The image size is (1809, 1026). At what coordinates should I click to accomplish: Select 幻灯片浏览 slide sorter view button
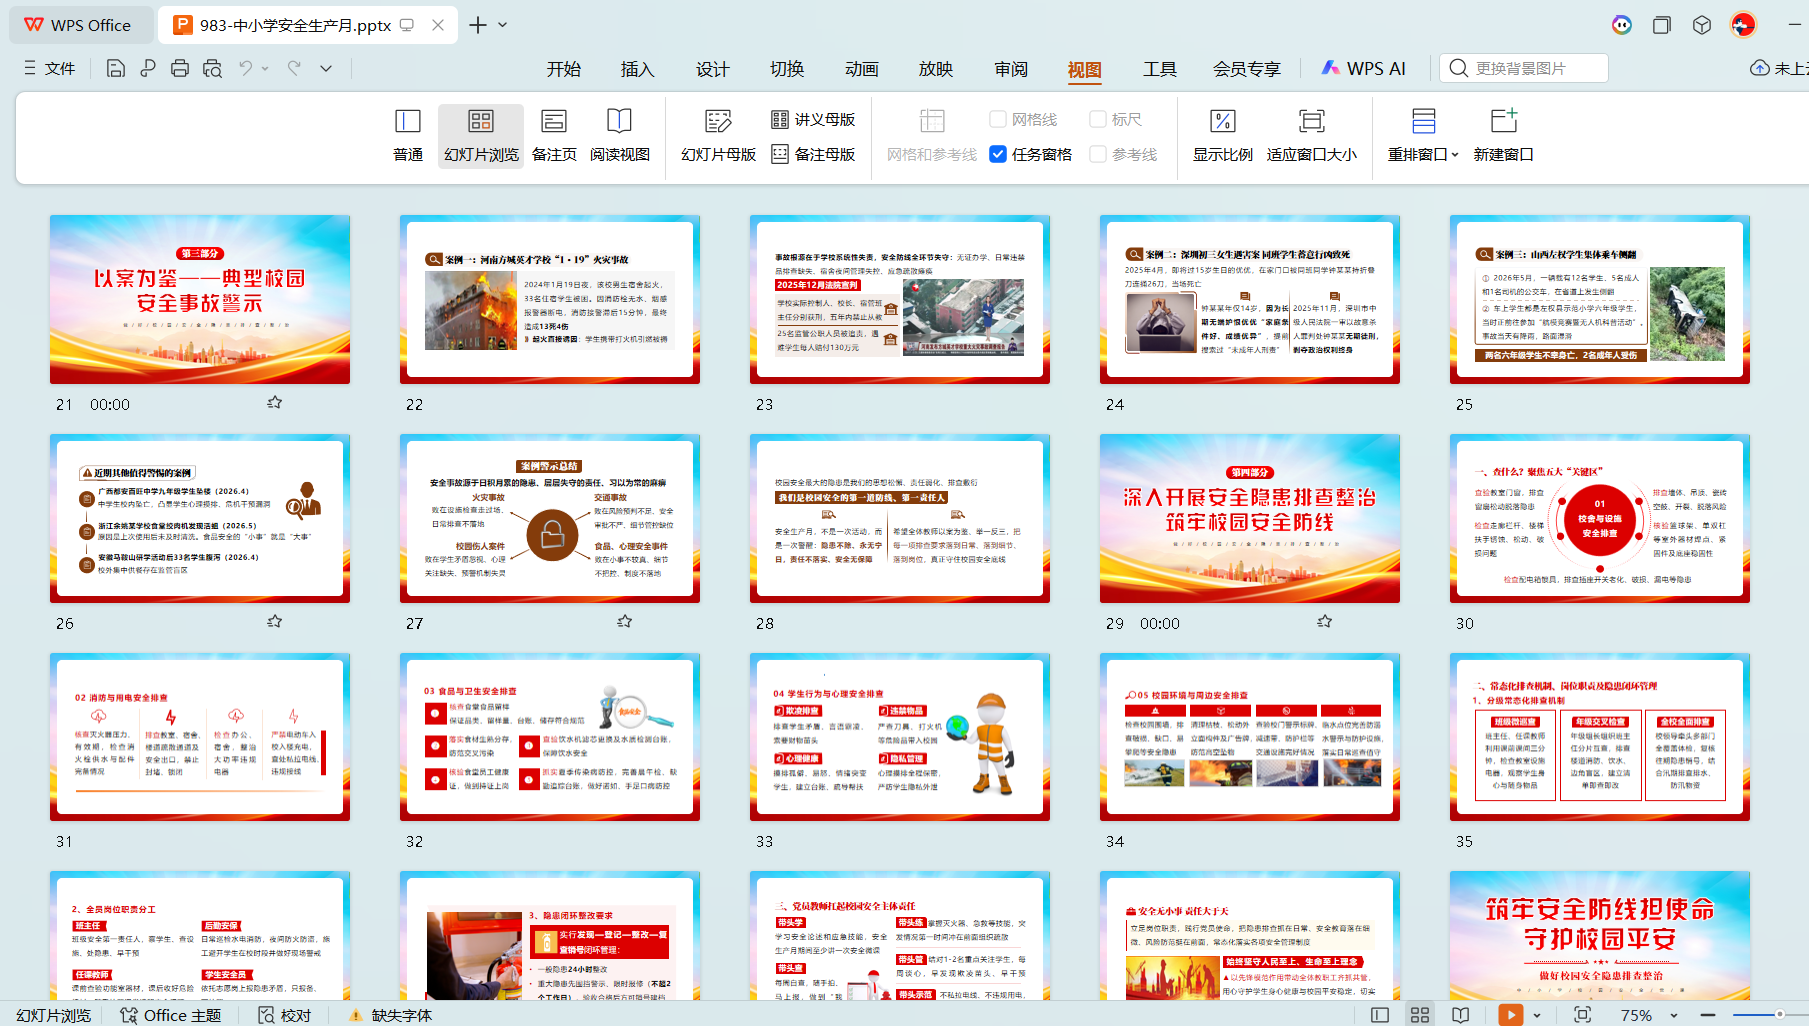(481, 135)
